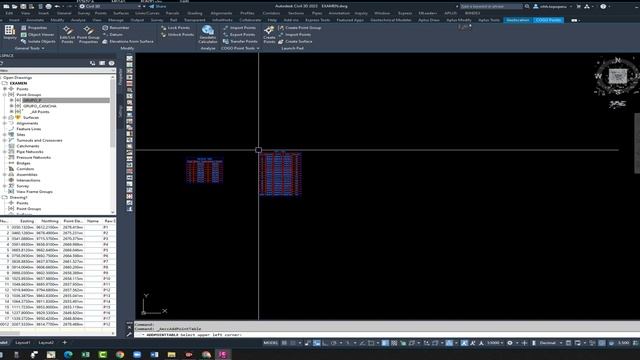This screenshot has width=640, height=360.
Task: Click Lock Points
Action: click(175, 28)
